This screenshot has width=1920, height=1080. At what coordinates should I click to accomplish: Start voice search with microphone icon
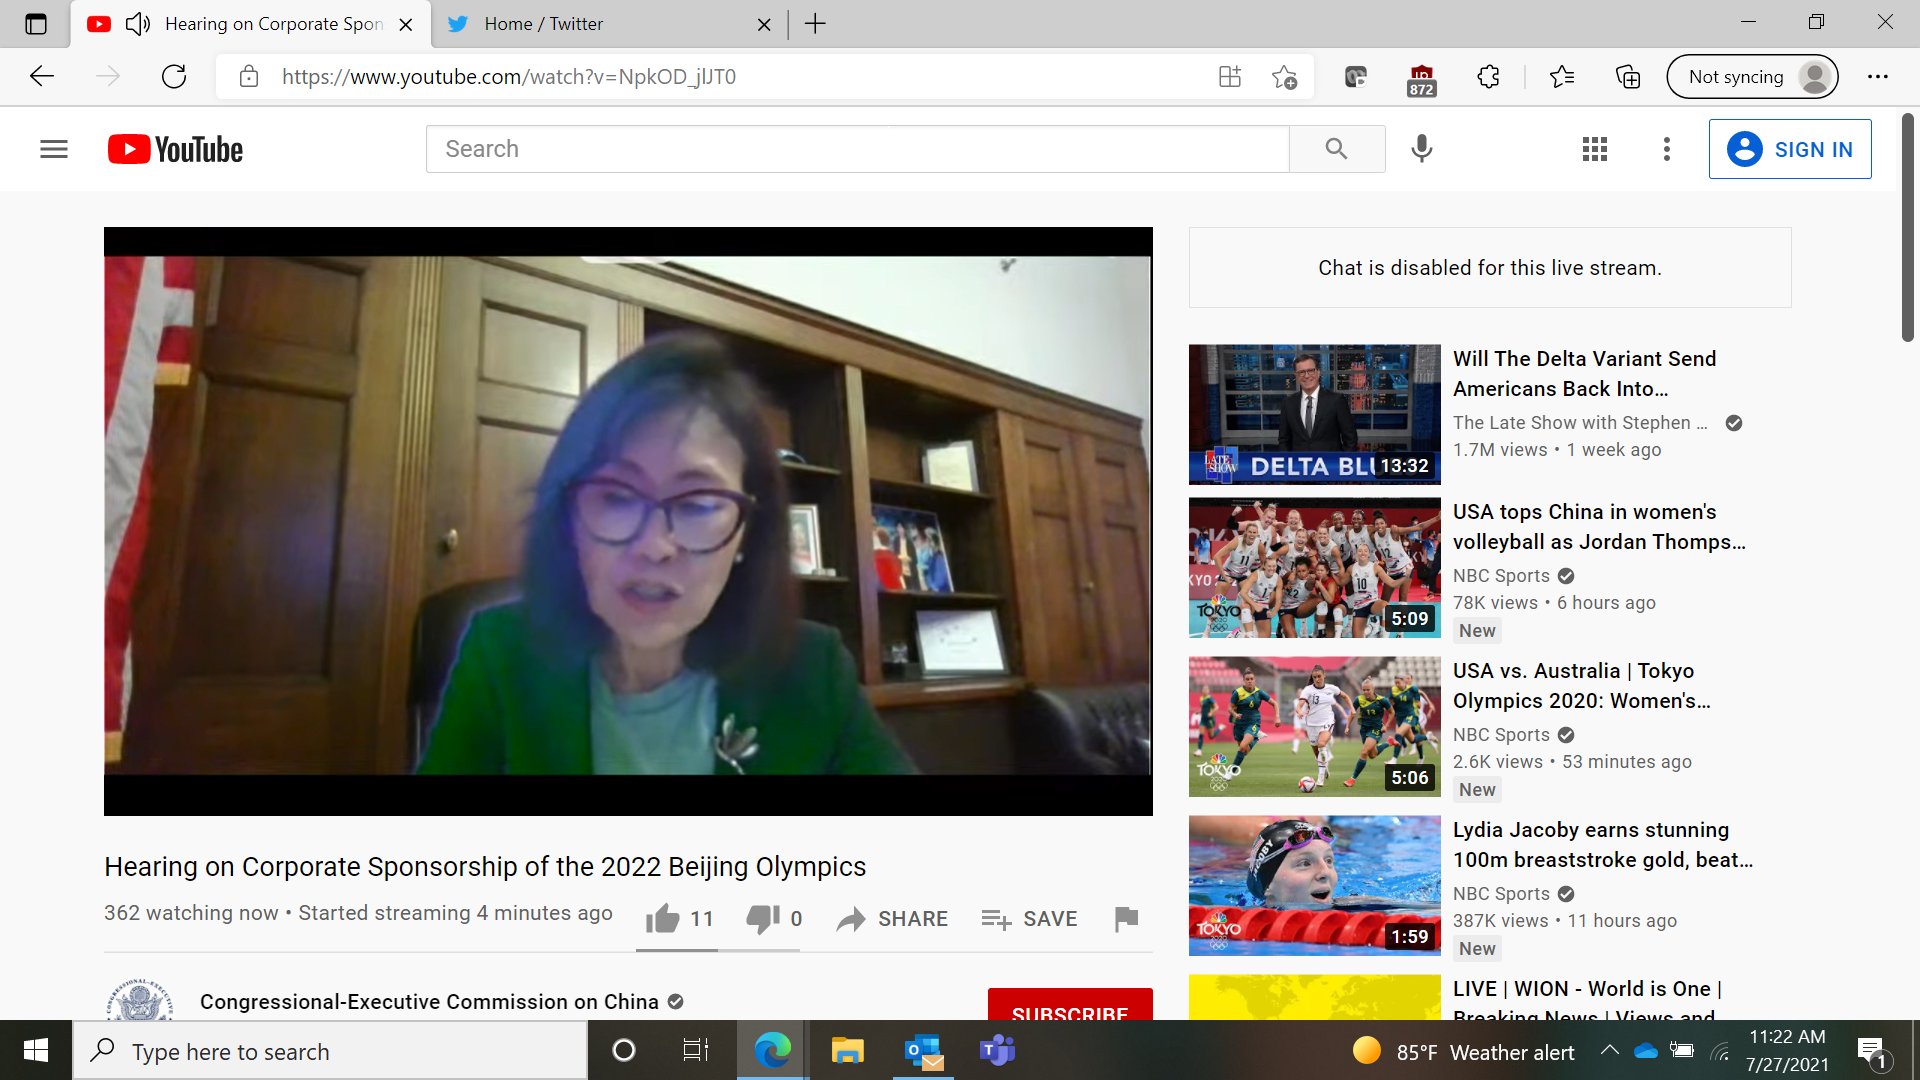pos(1421,149)
